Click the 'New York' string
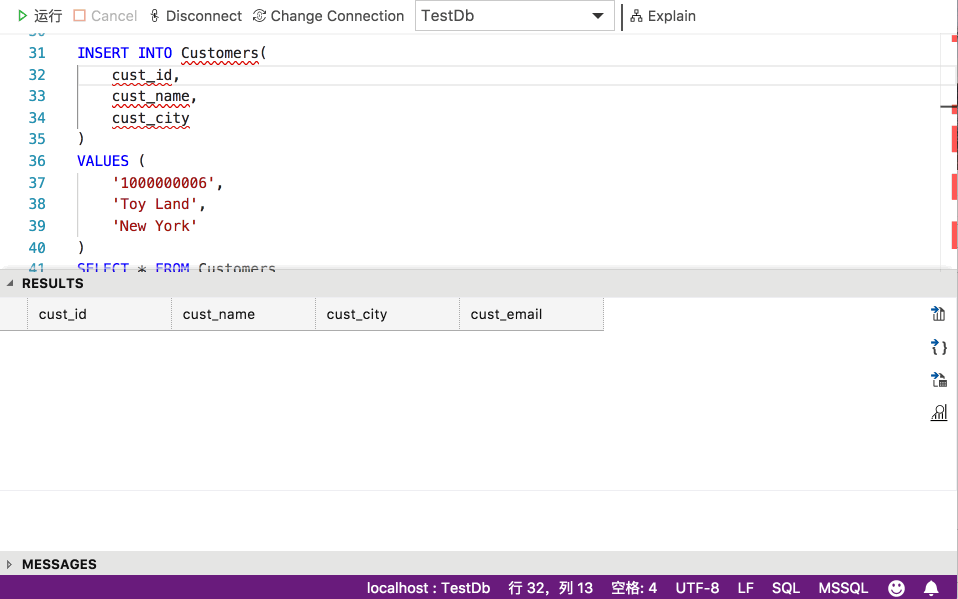The height and width of the screenshot is (599, 958). click(155, 226)
